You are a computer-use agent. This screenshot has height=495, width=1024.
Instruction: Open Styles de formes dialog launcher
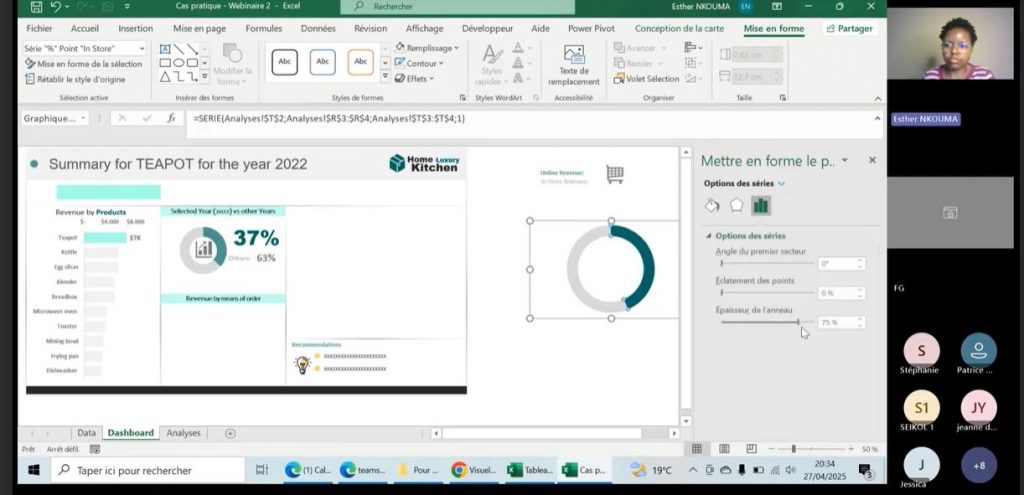462,97
